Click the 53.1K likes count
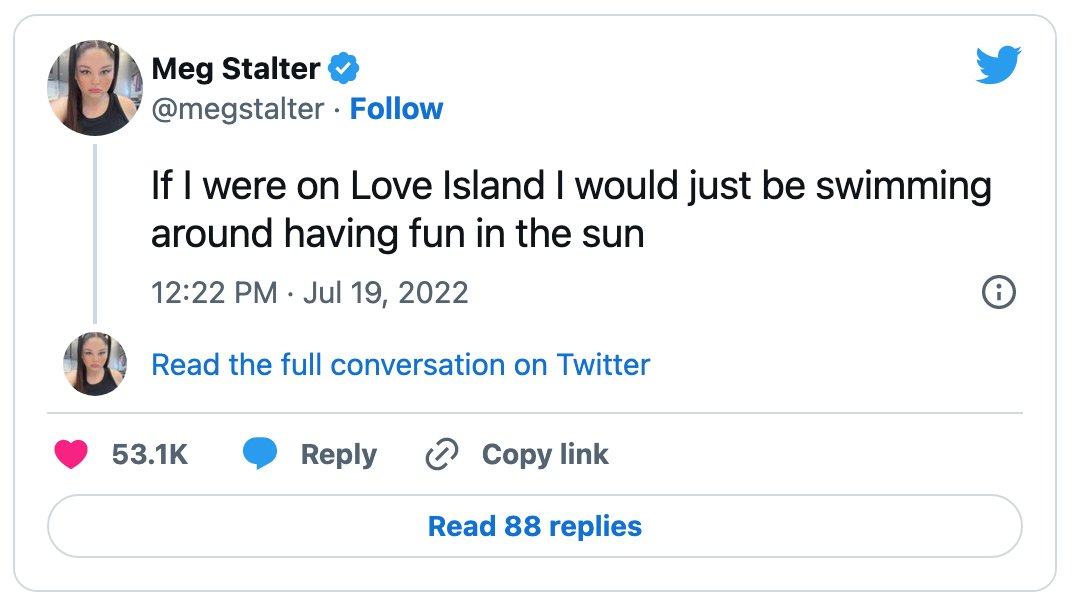Screen dimensions: 1078x613 pyautogui.click(x=150, y=454)
